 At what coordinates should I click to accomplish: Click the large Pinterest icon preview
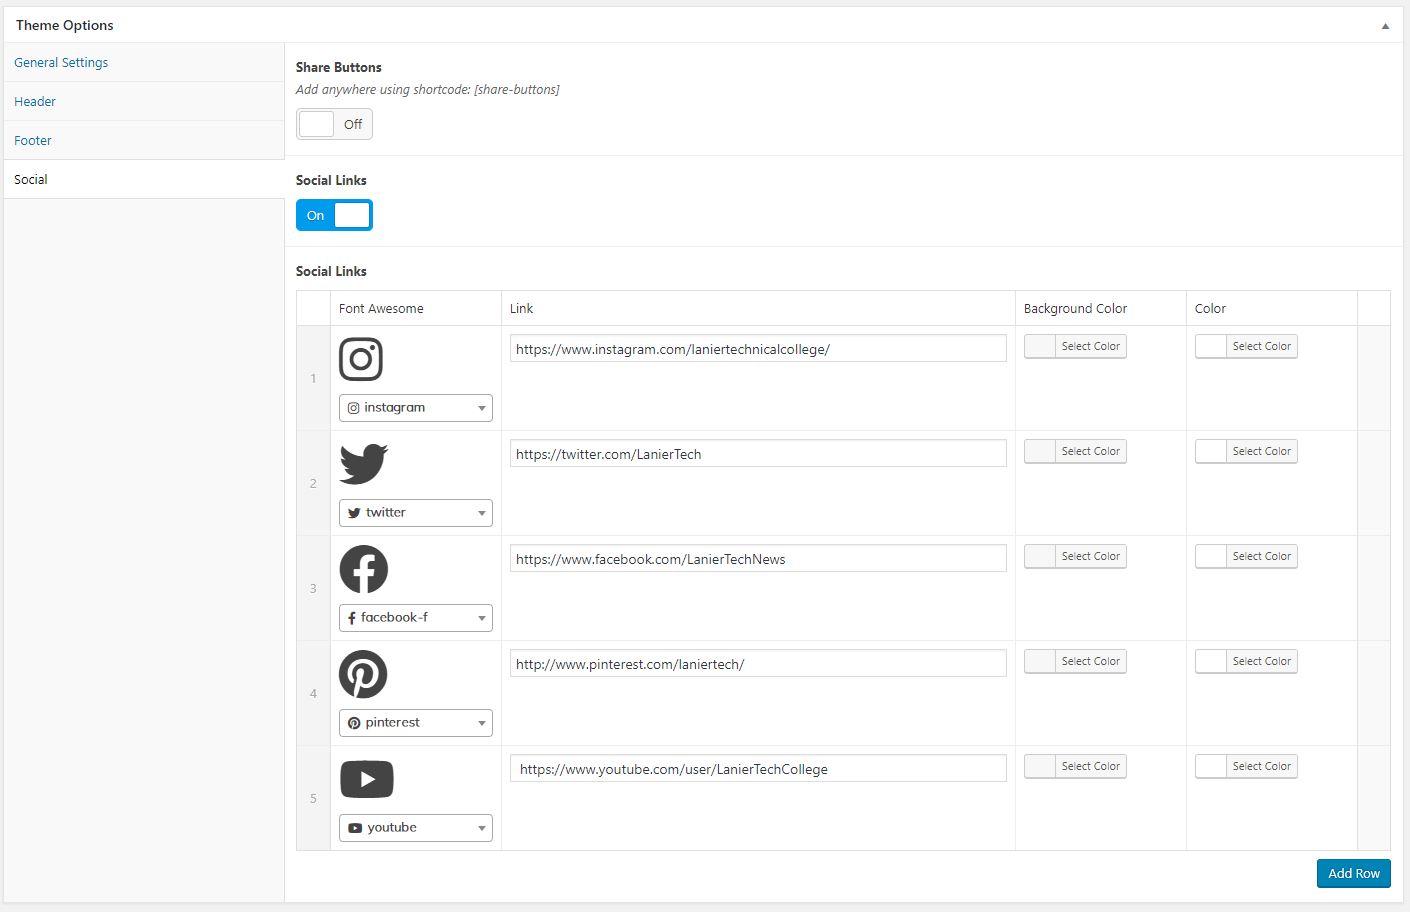[x=363, y=674]
